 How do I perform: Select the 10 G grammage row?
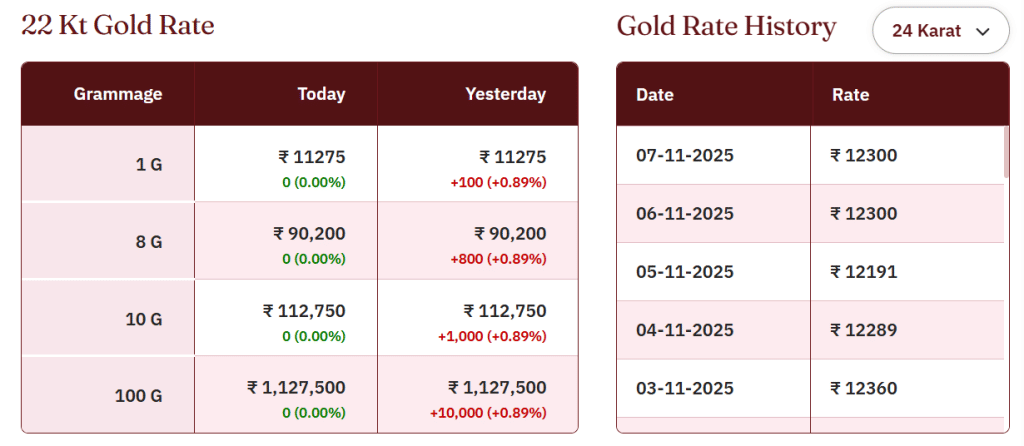tap(144, 319)
